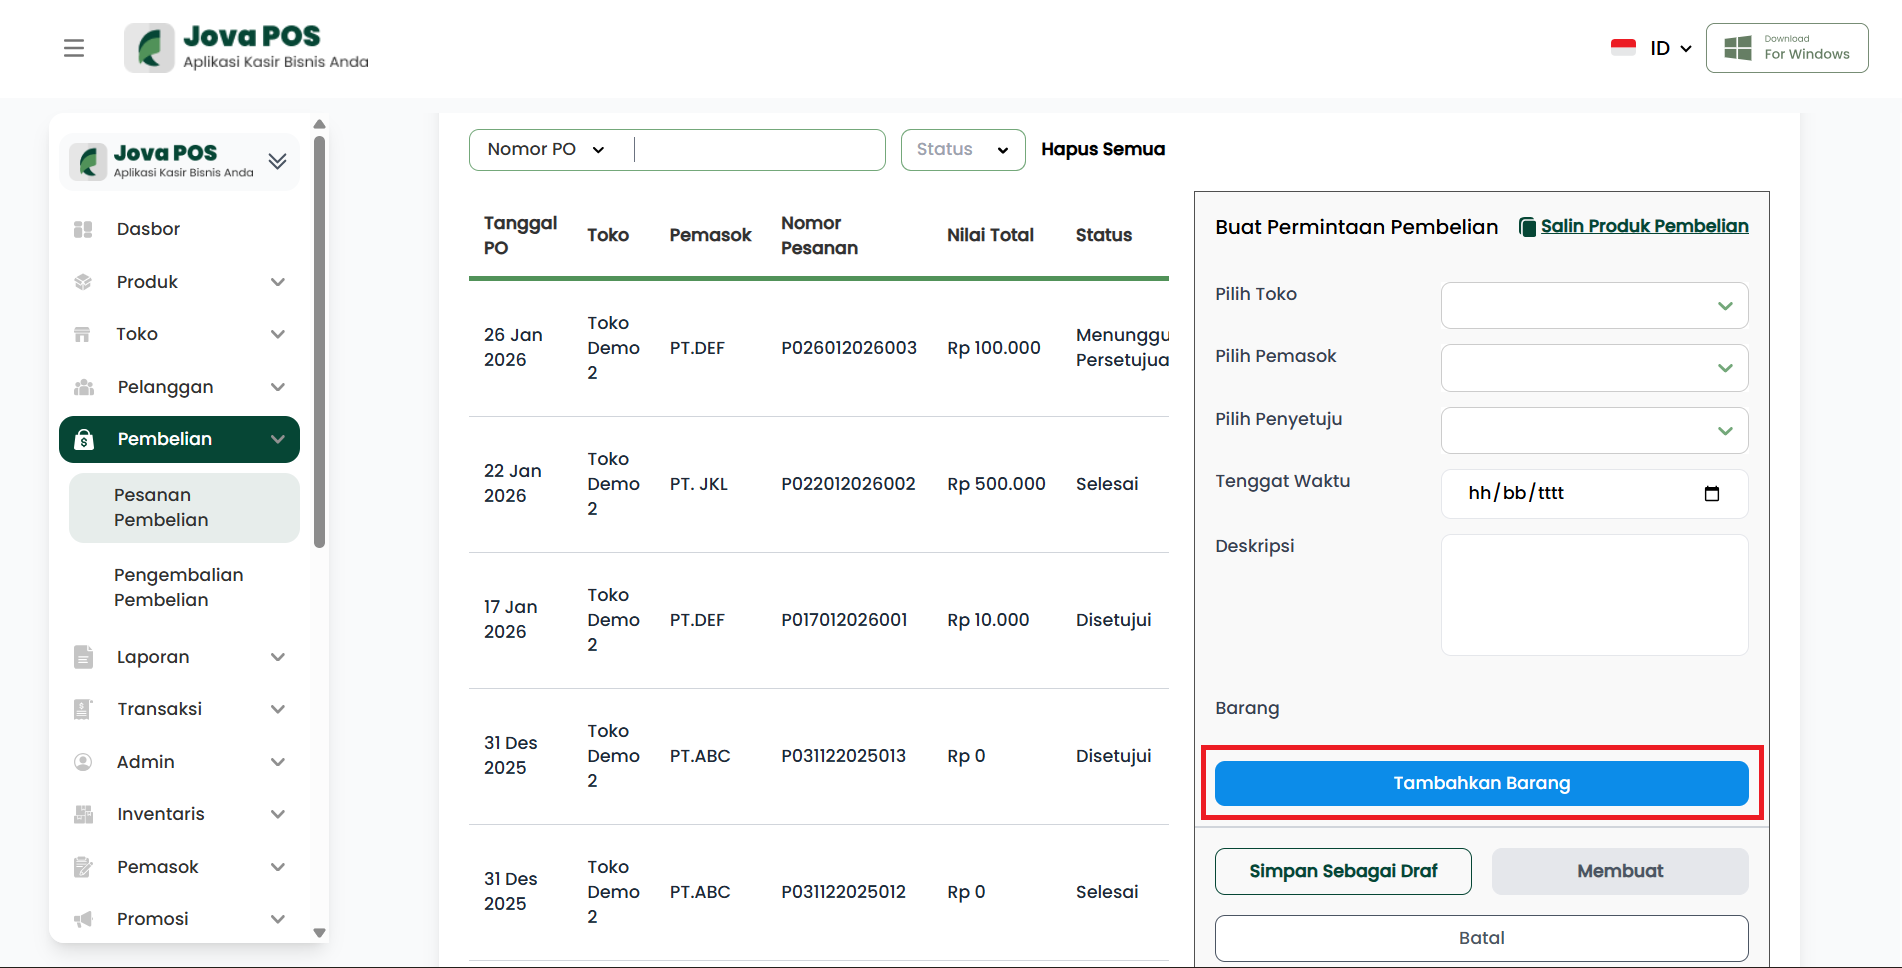
Task: Open the Pilih Toko dropdown
Action: [x=1594, y=306]
